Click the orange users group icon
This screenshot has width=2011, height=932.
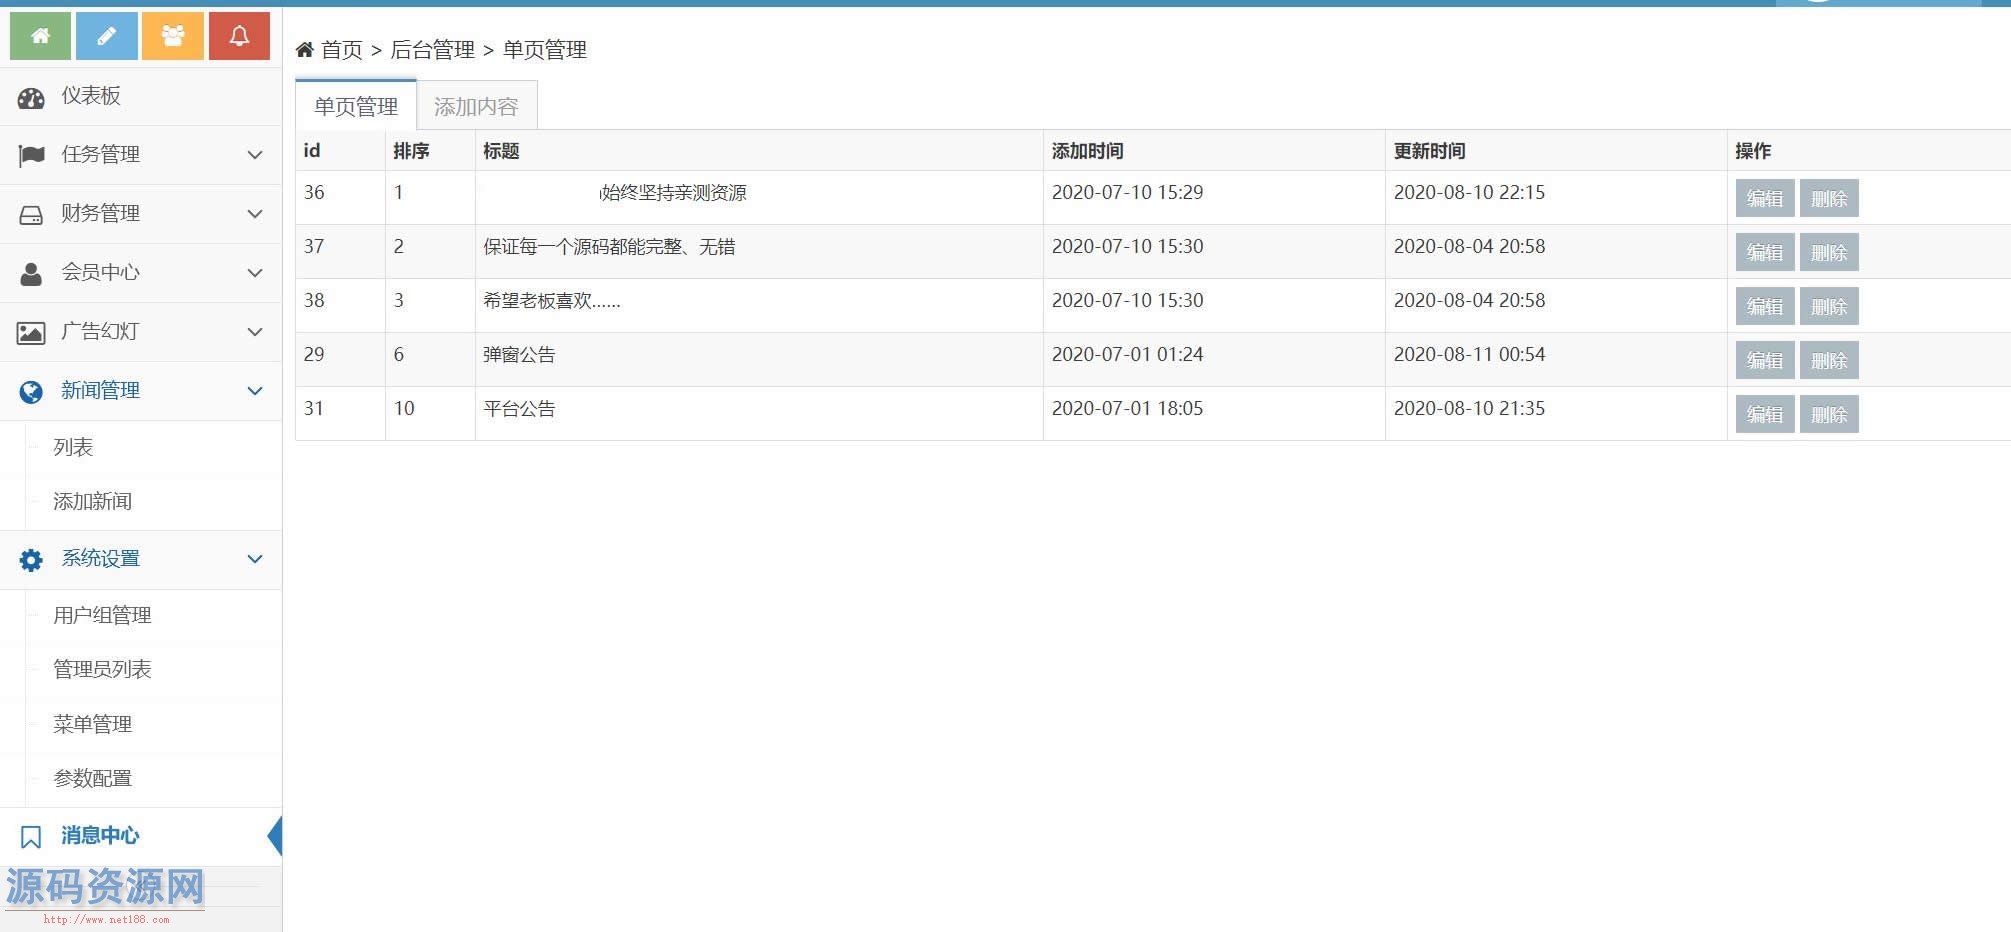point(173,37)
